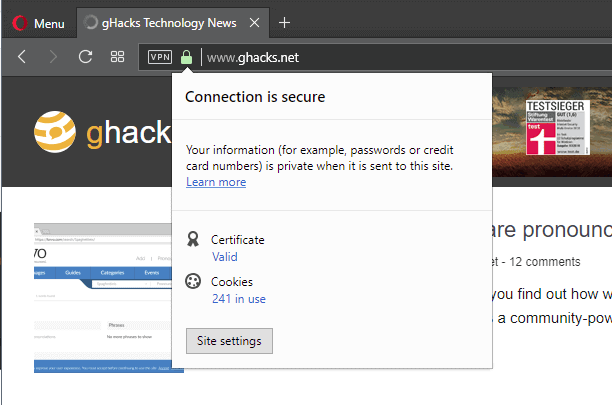
Task: Reload the page with the refresh icon
Action: point(85,57)
